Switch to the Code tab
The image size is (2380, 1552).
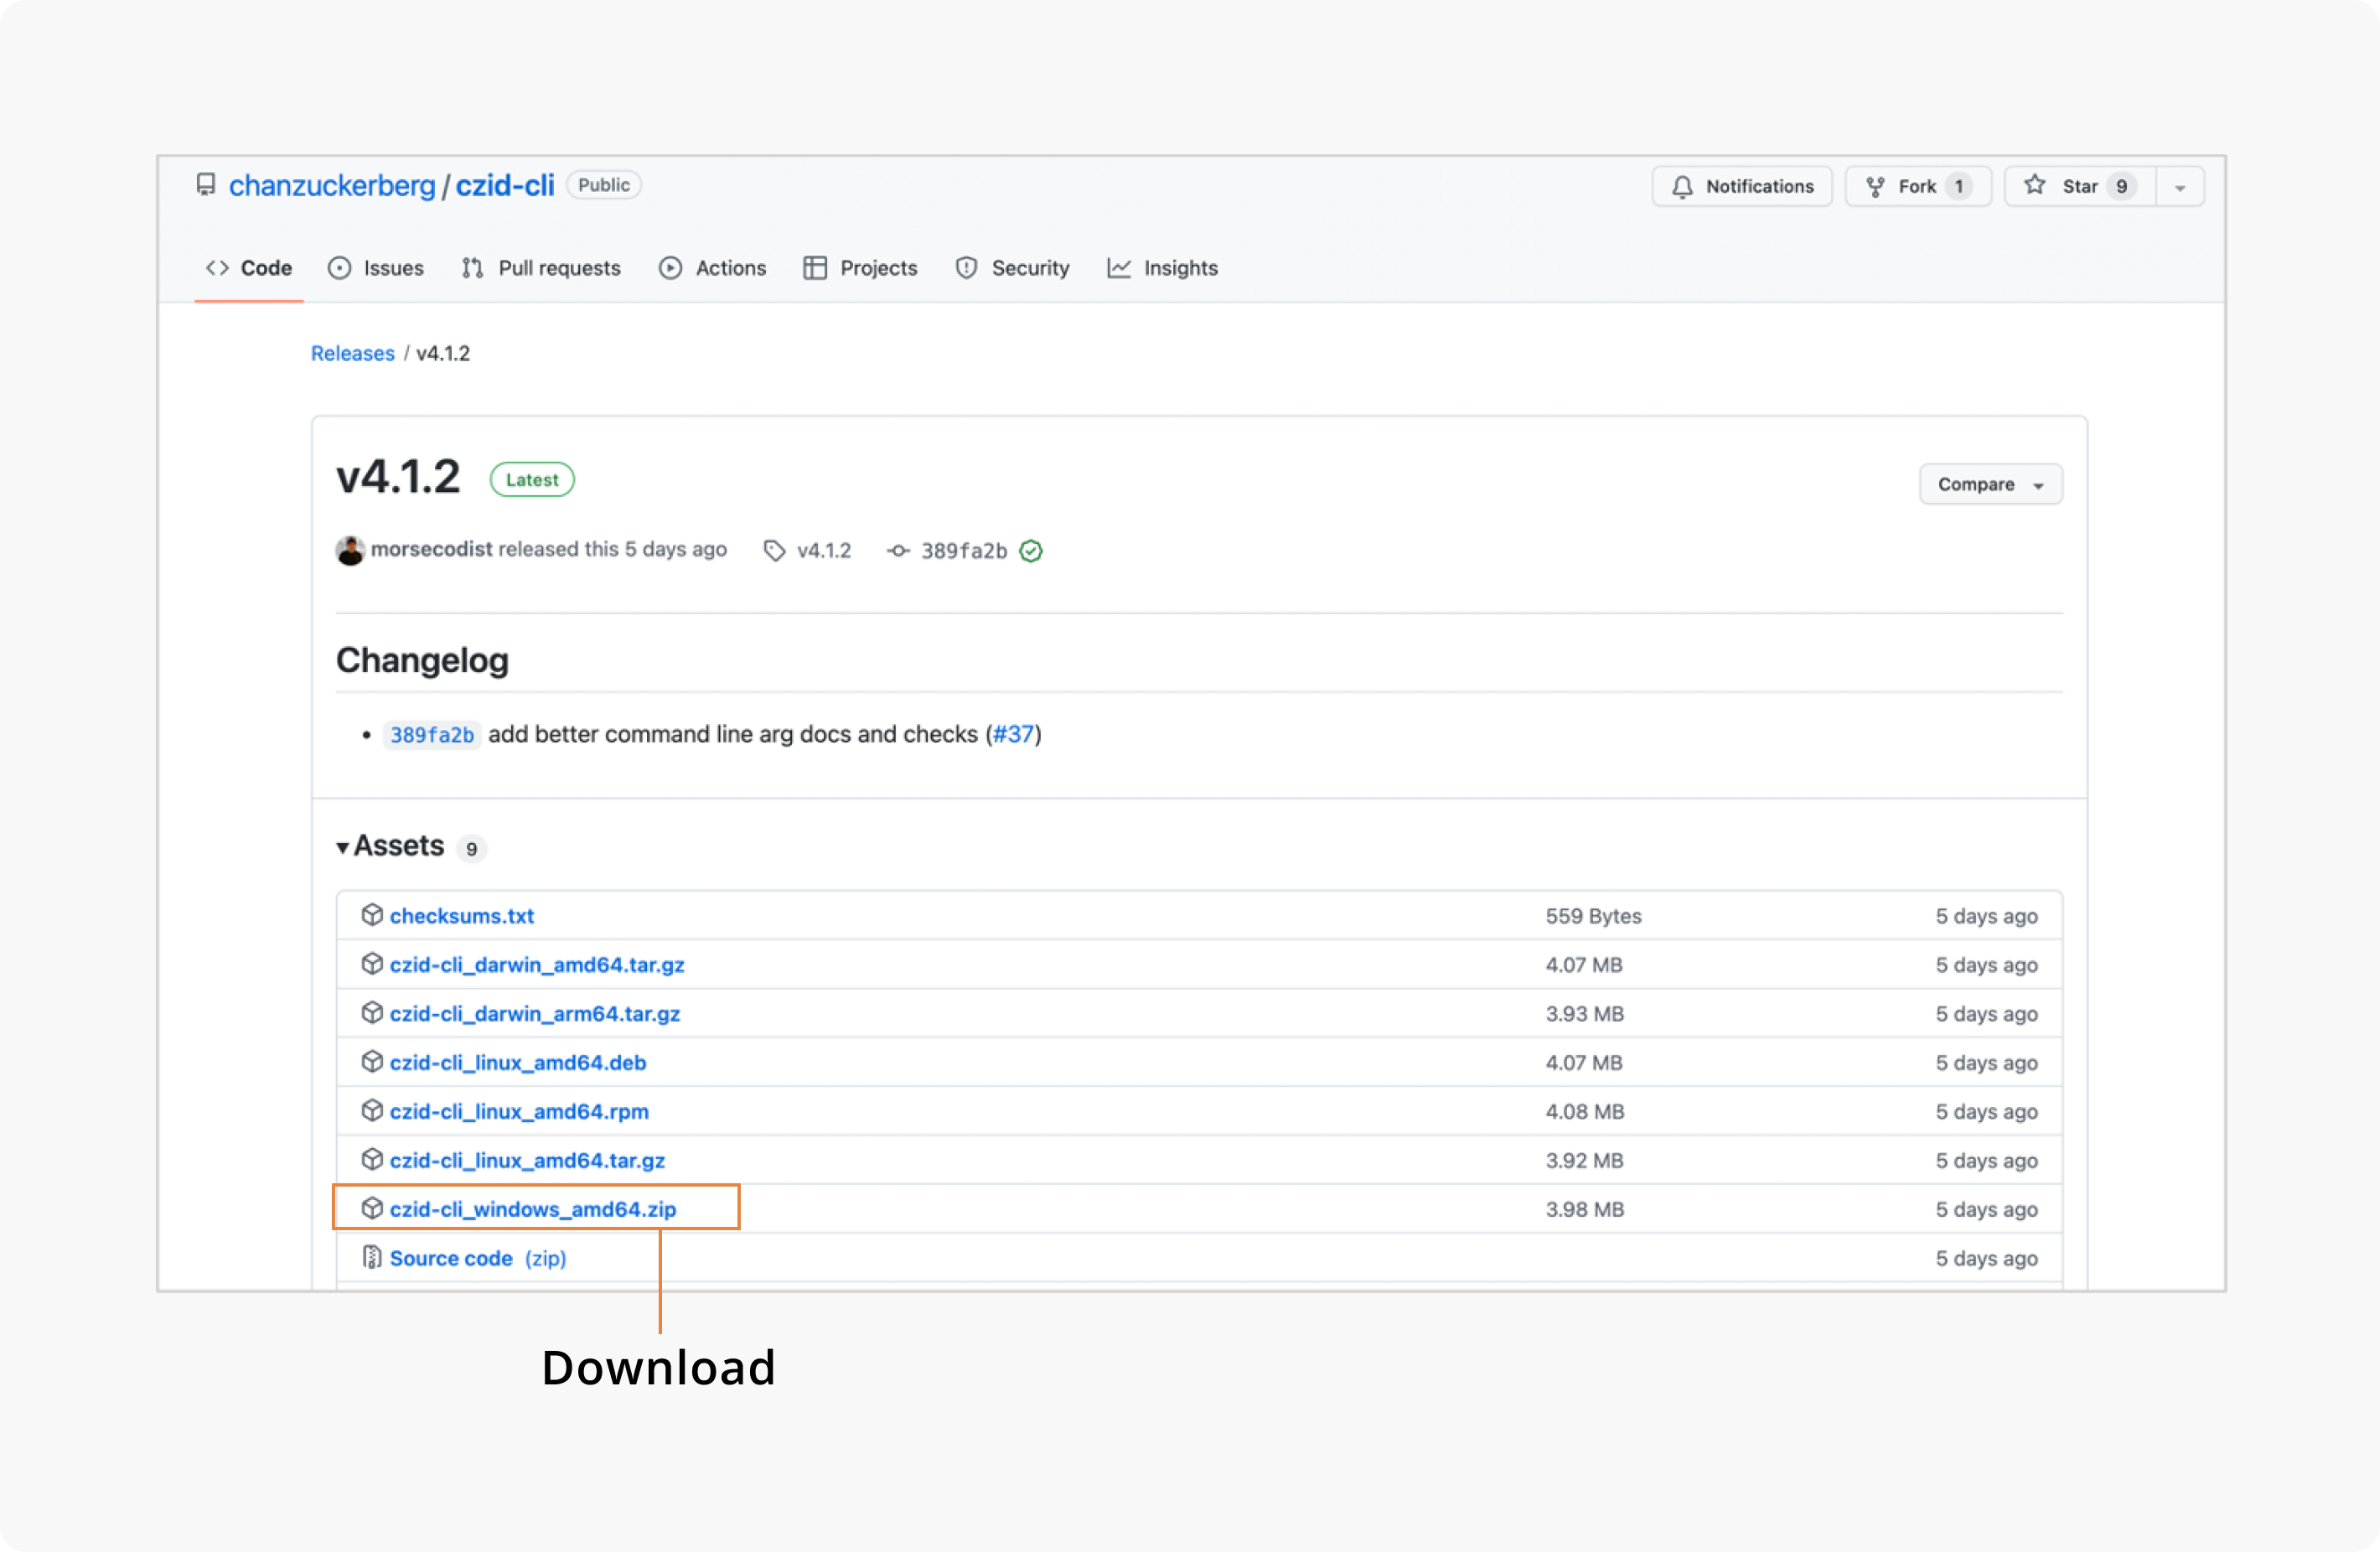click(x=249, y=268)
